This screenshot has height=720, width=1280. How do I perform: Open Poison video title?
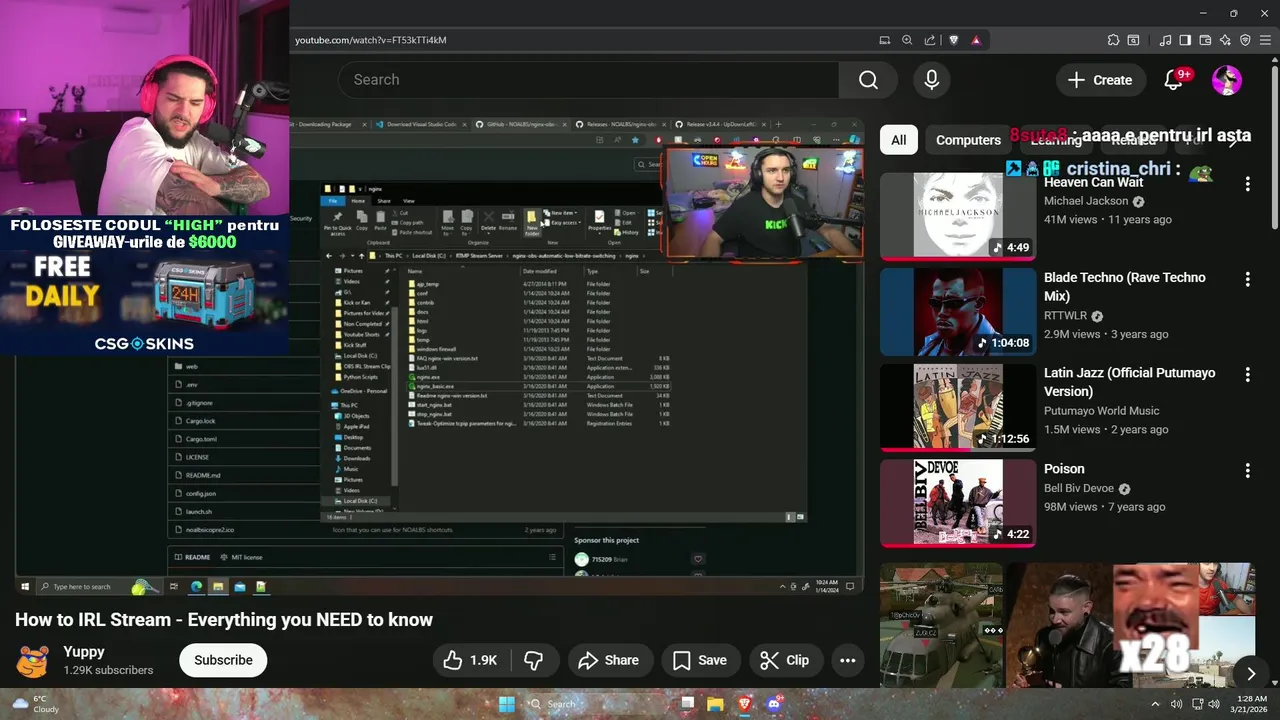click(x=1064, y=468)
